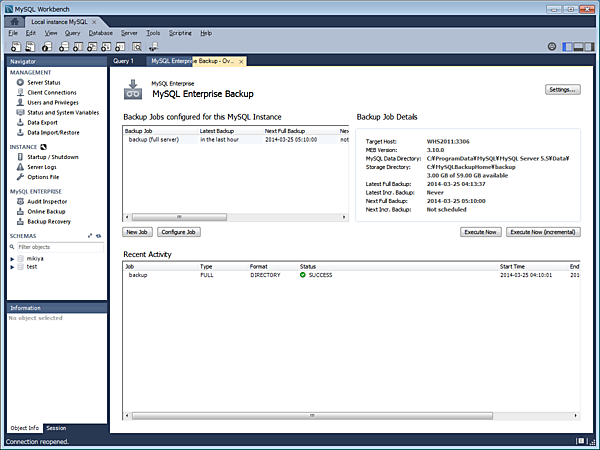Click the home screen tab icon
The image size is (600, 450).
(12, 21)
